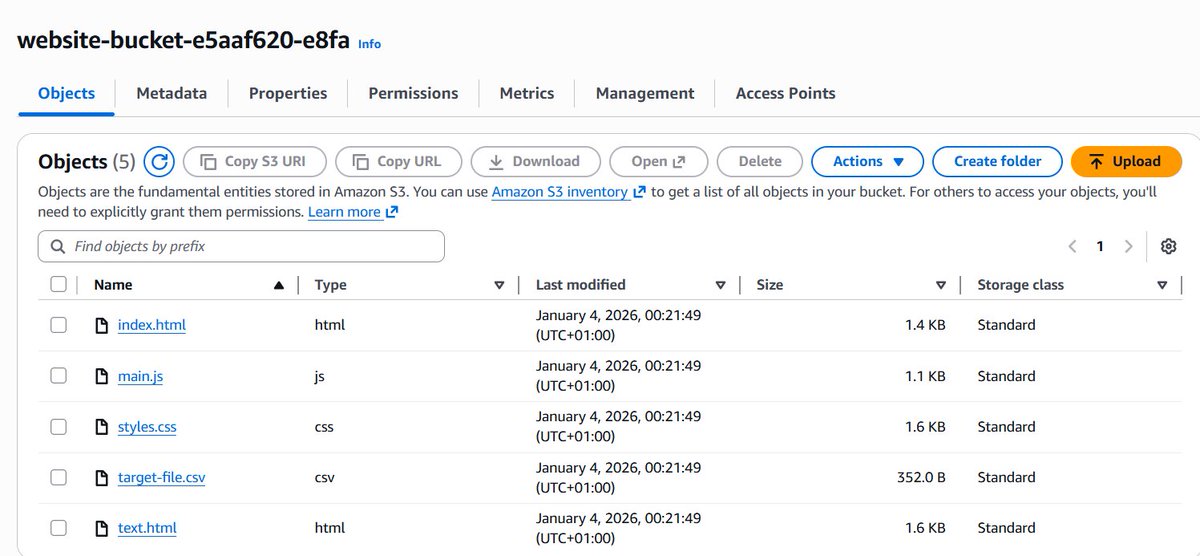
Task: Click the Copy S3 URI button
Action: coord(254,161)
